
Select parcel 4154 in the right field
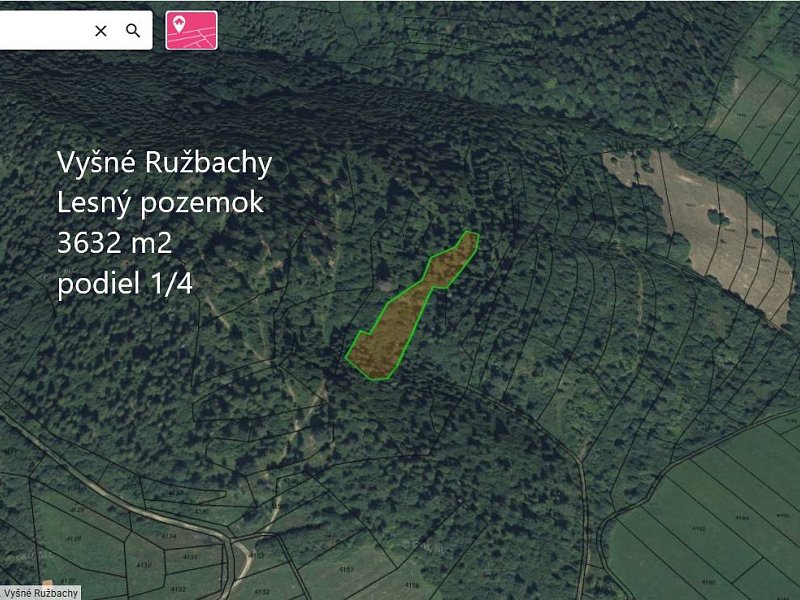(x=740, y=518)
